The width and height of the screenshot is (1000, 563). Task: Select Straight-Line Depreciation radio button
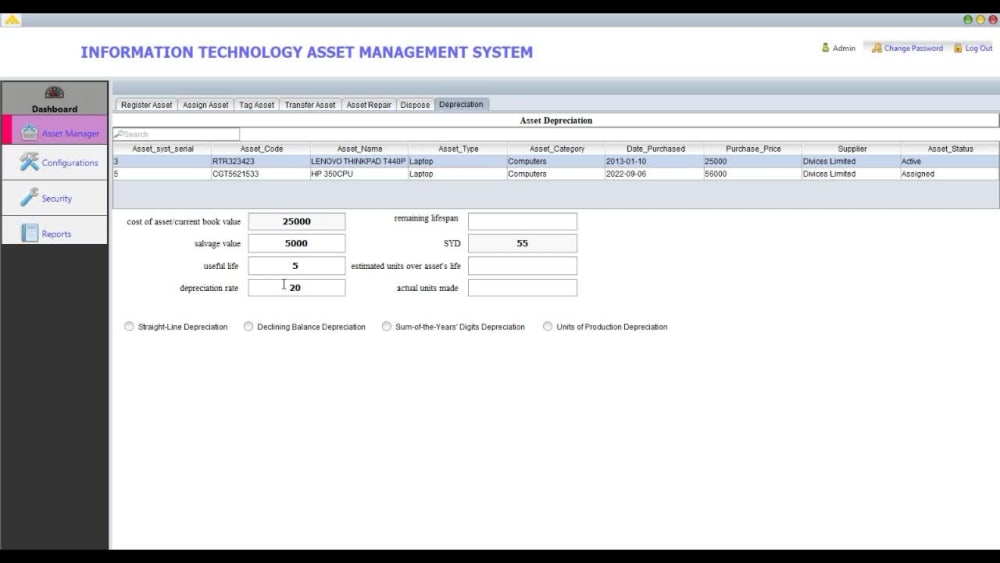coord(129,326)
